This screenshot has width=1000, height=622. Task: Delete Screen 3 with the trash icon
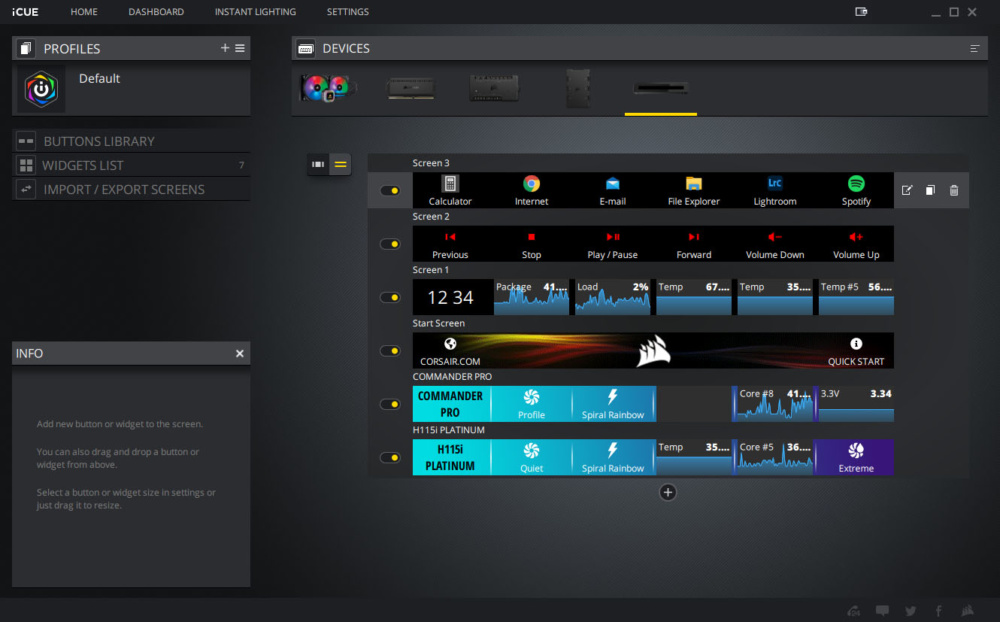click(x=954, y=190)
